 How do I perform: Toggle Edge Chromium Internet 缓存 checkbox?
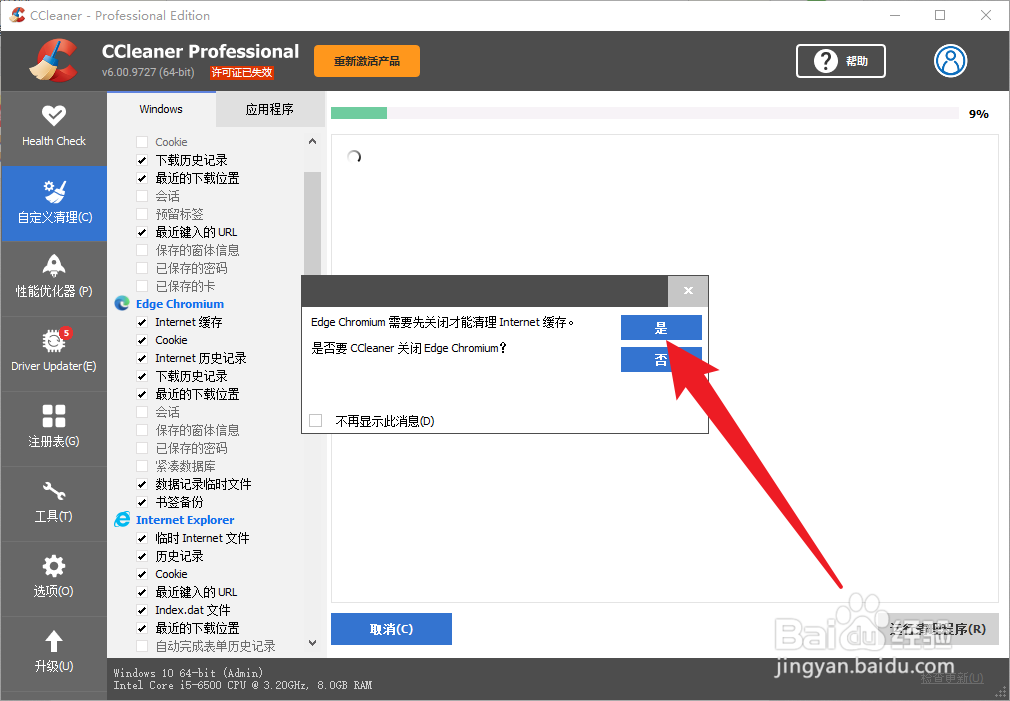click(x=142, y=322)
